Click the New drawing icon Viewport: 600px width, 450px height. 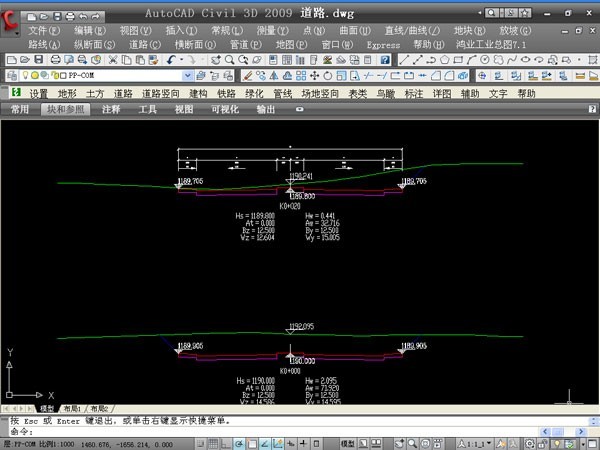coord(12,60)
